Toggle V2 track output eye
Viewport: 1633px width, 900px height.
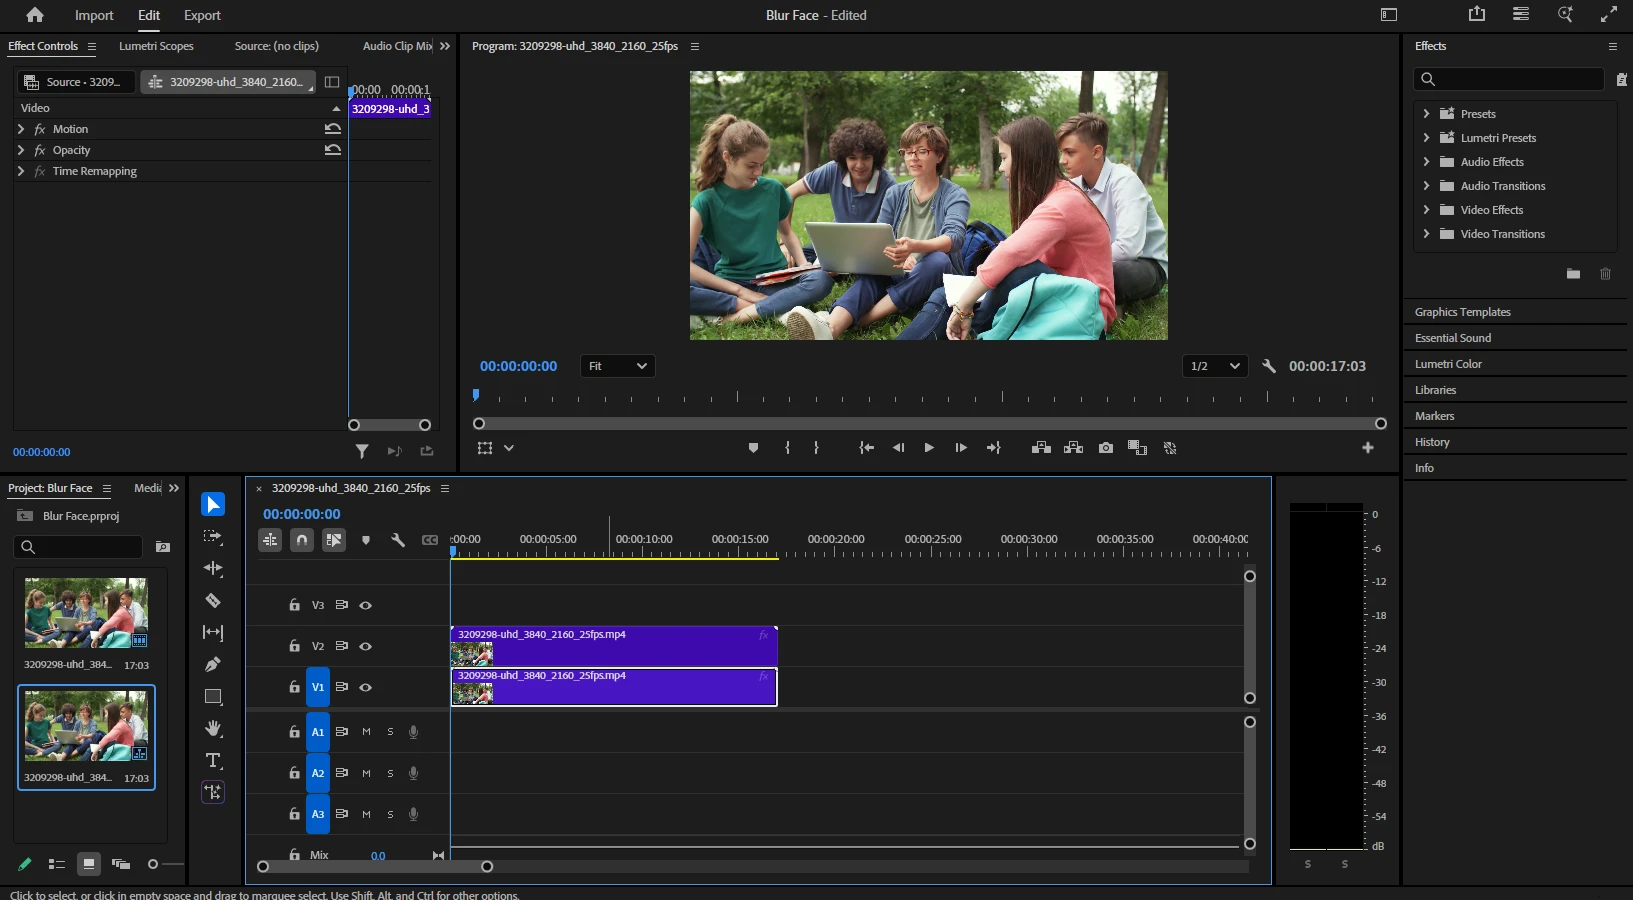(366, 646)
